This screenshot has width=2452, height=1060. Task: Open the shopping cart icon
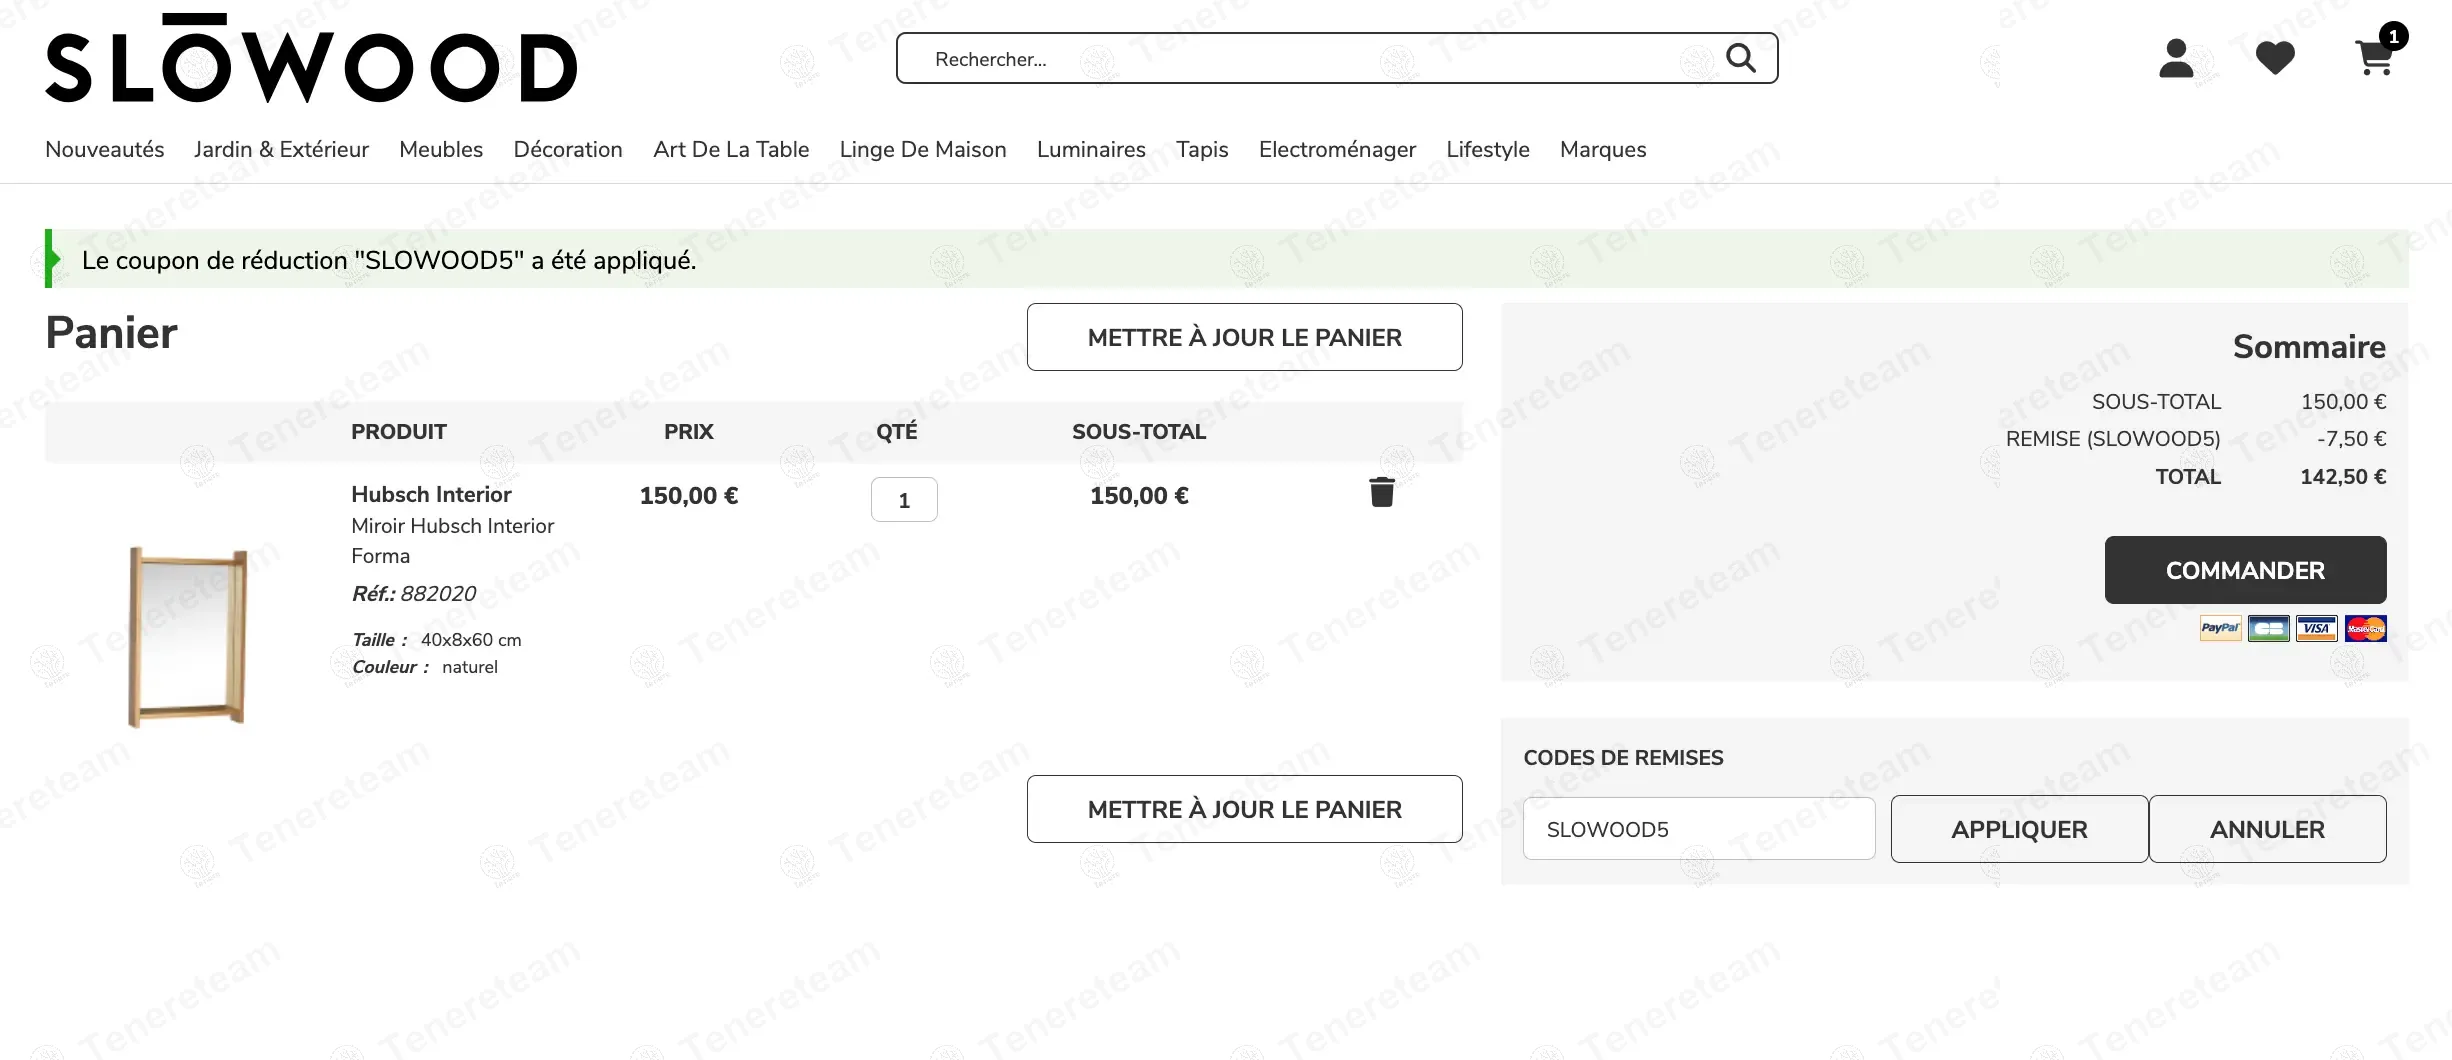click(2376, 57)
